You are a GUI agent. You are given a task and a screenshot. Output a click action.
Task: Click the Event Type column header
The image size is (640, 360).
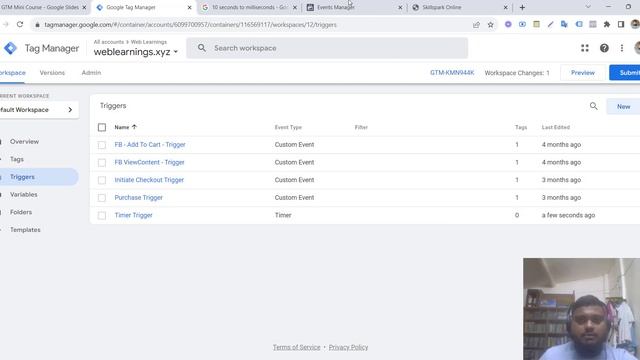288,127
